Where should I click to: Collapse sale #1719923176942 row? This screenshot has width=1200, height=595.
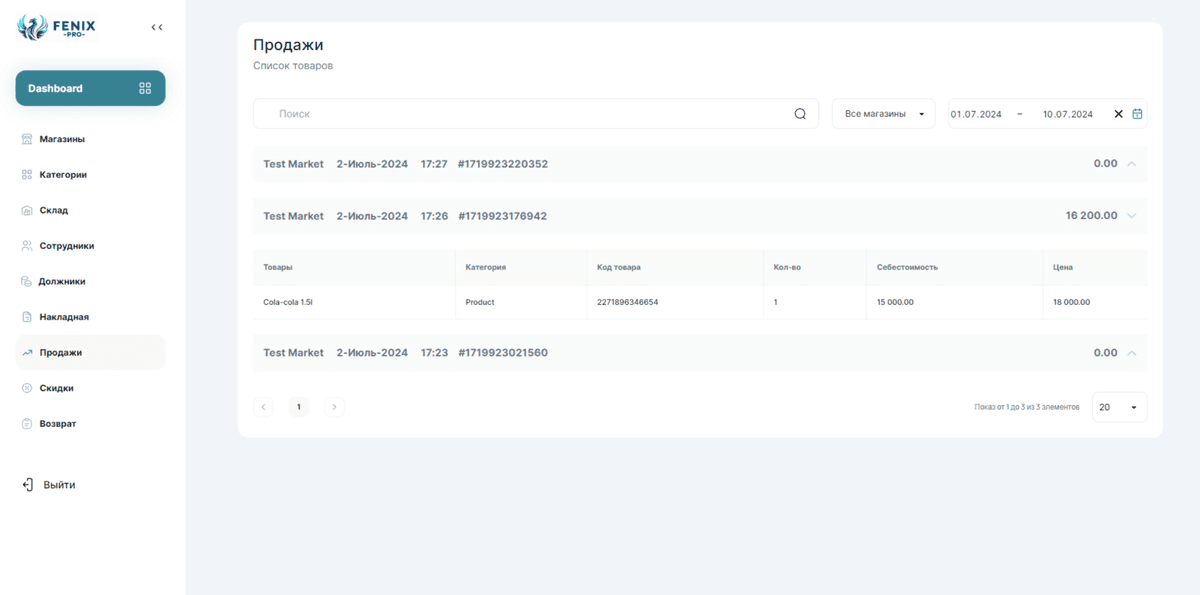coord(1131,216)
